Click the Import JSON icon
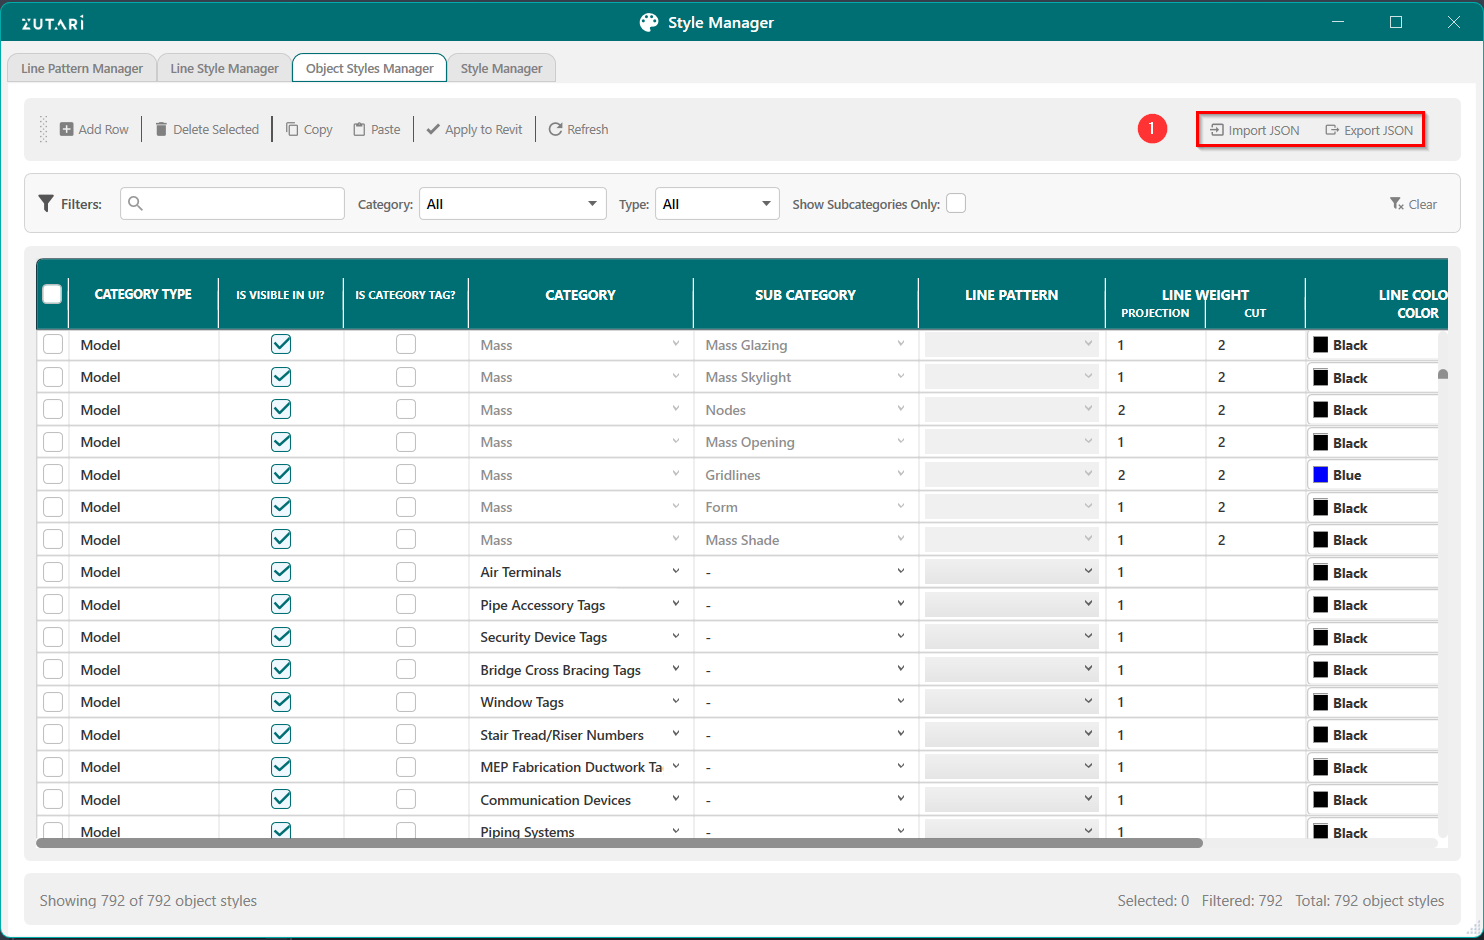Screen dimensions: 1484x940 1217,130
